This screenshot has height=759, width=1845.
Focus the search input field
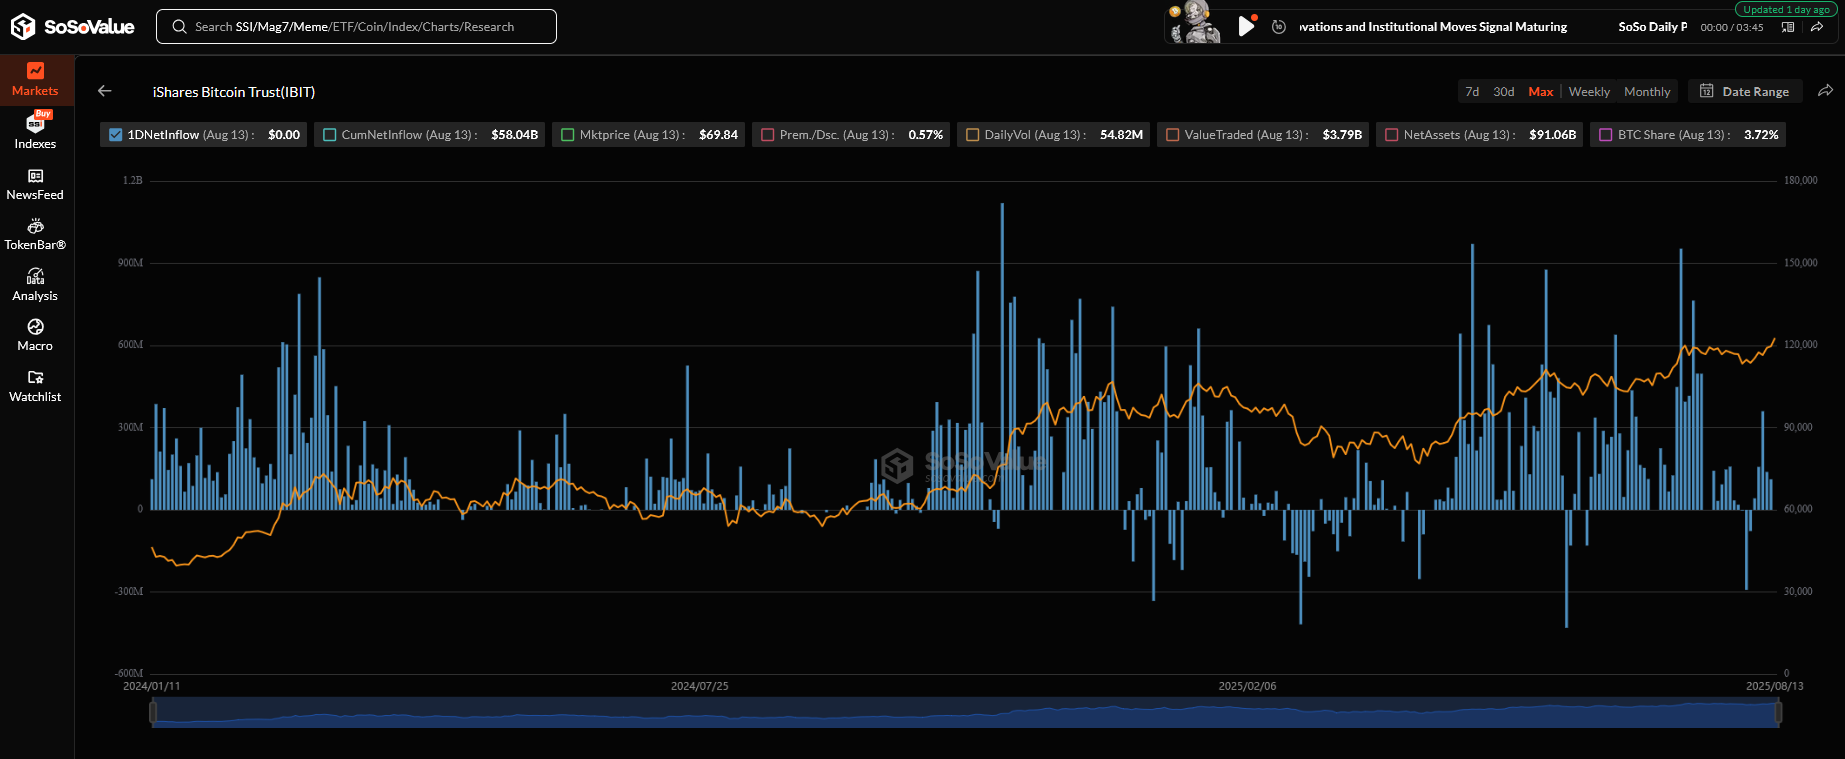(356, 27)
